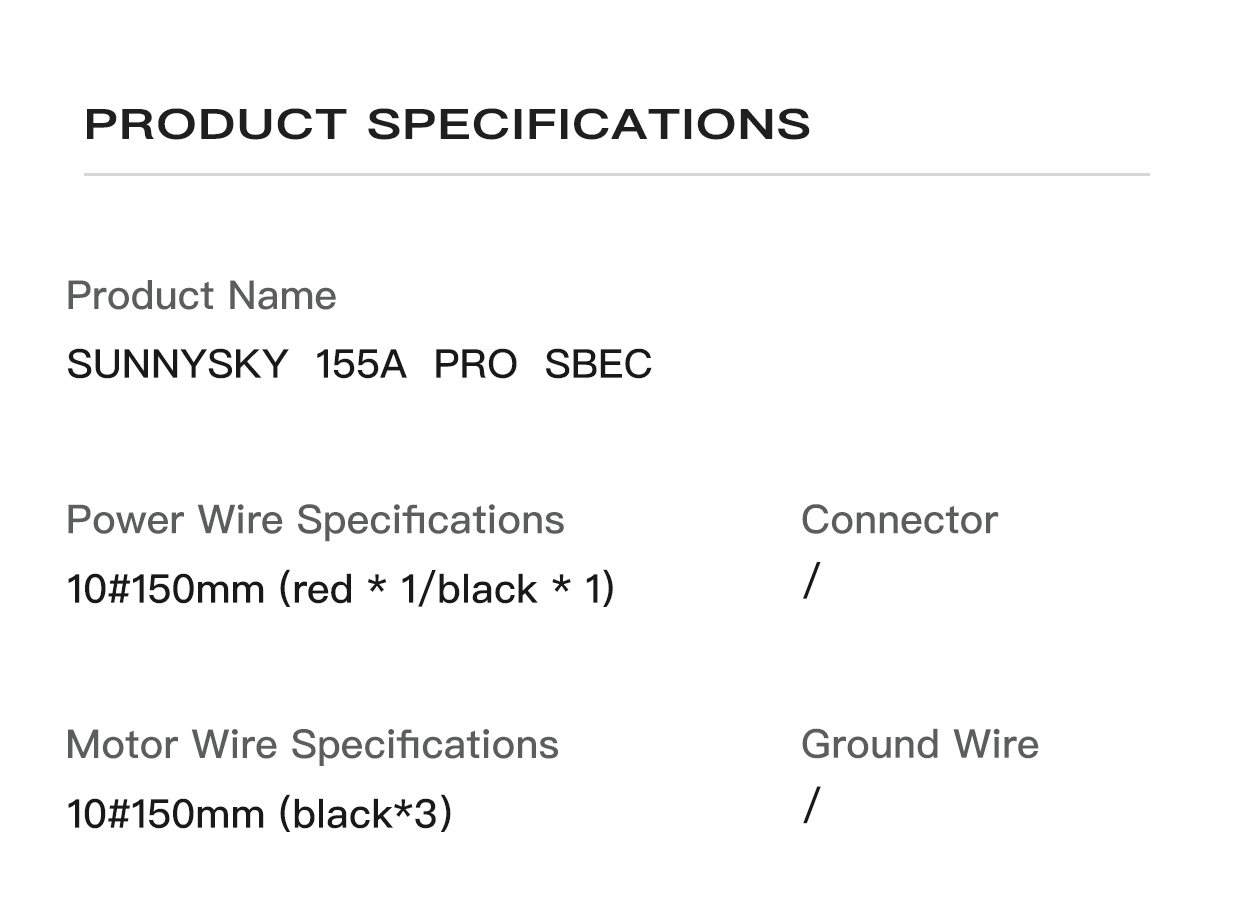Click the word PRODUCT in the heading
Image resolution: width=1242 pixels, height=903 pixels.
click(x=214, y=124)
